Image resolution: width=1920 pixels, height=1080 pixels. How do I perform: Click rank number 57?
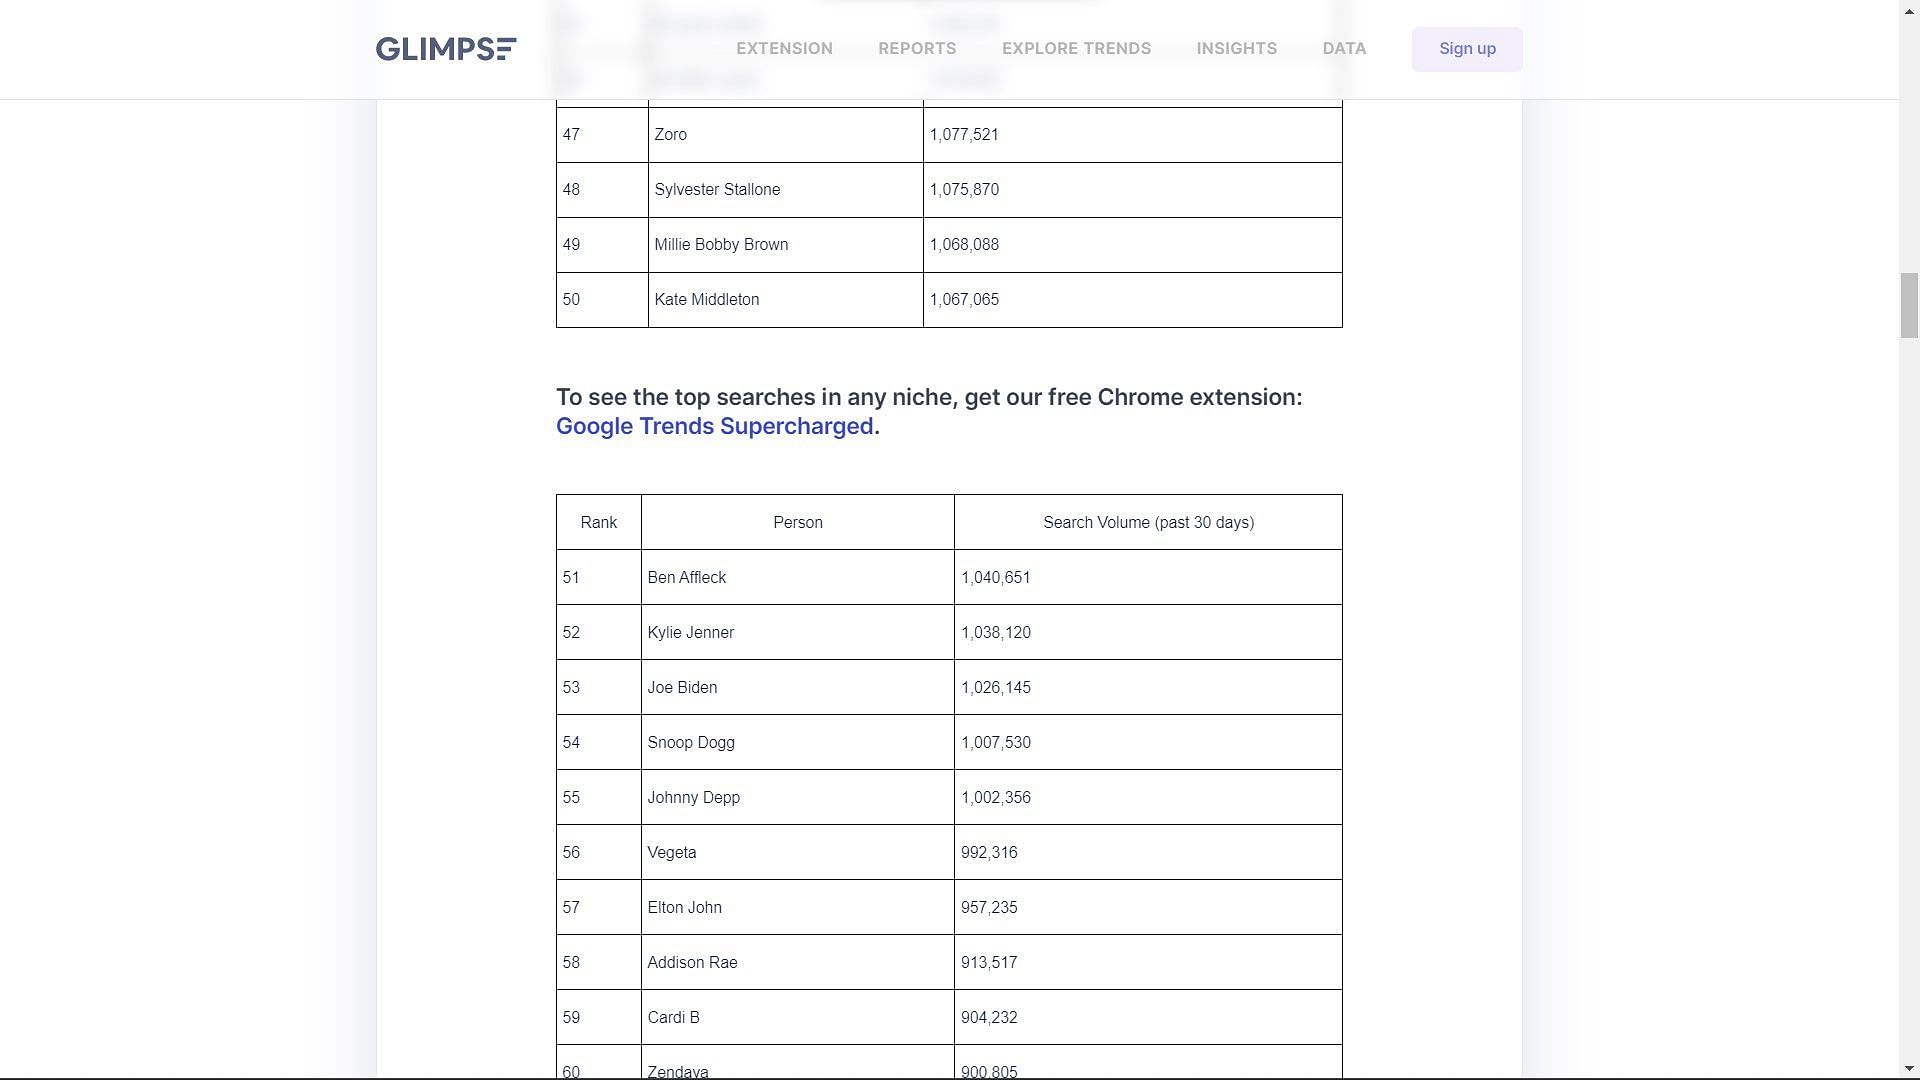coord(571,907)
